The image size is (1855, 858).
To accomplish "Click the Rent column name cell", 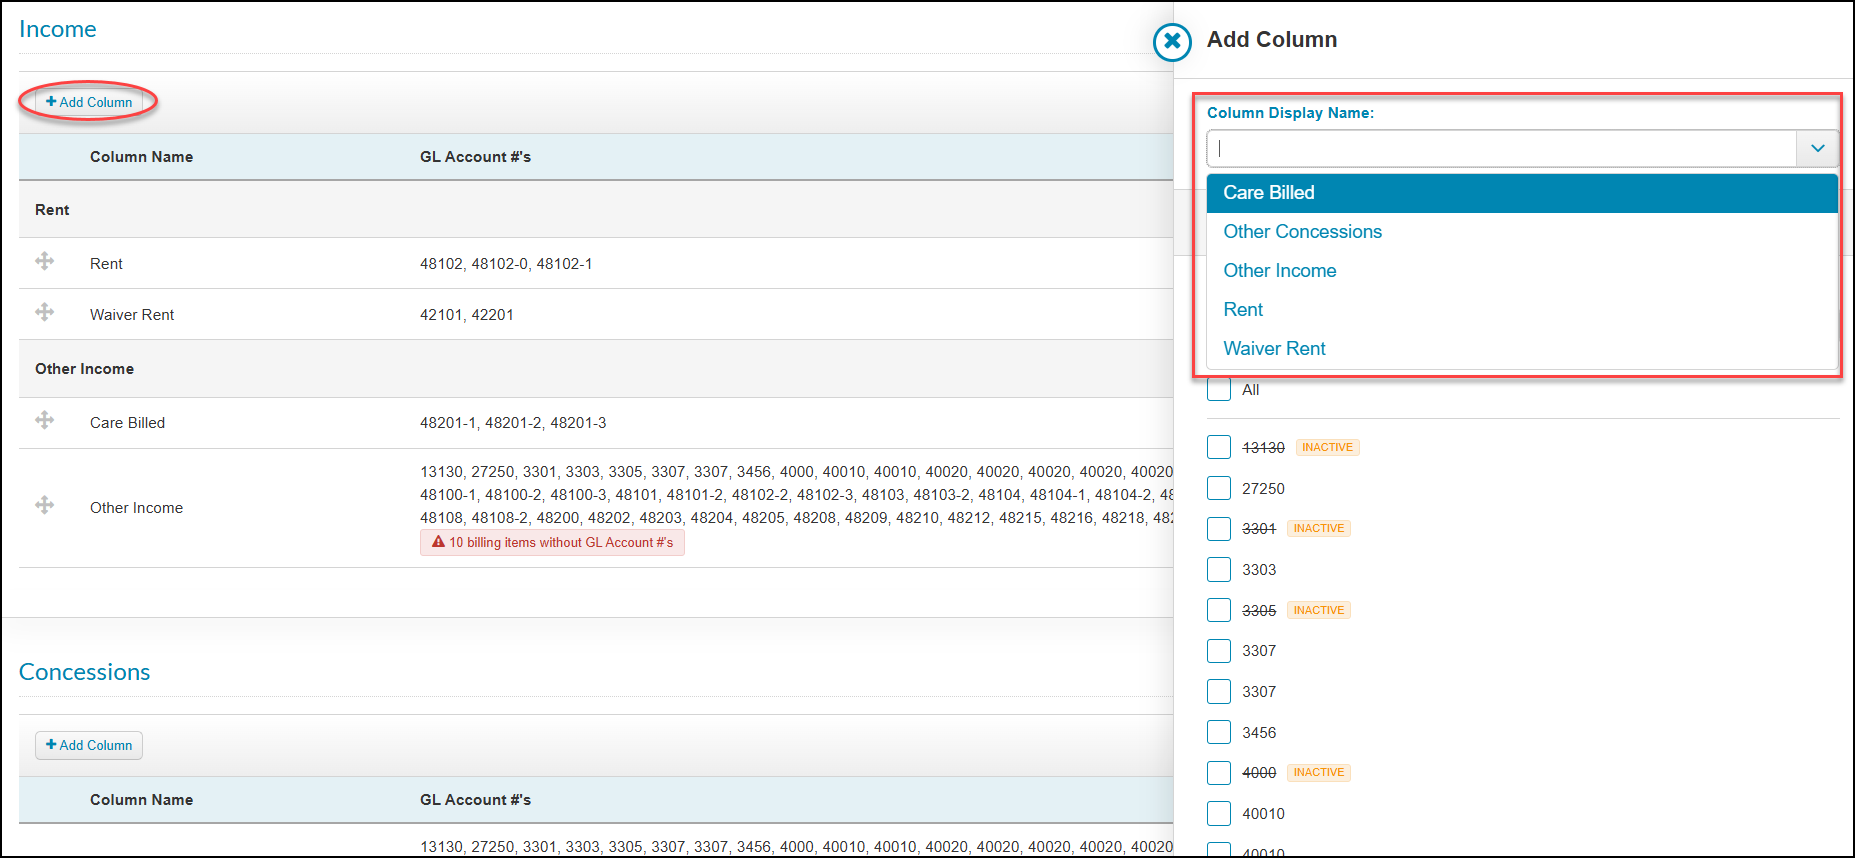I will tap(106, 264).
